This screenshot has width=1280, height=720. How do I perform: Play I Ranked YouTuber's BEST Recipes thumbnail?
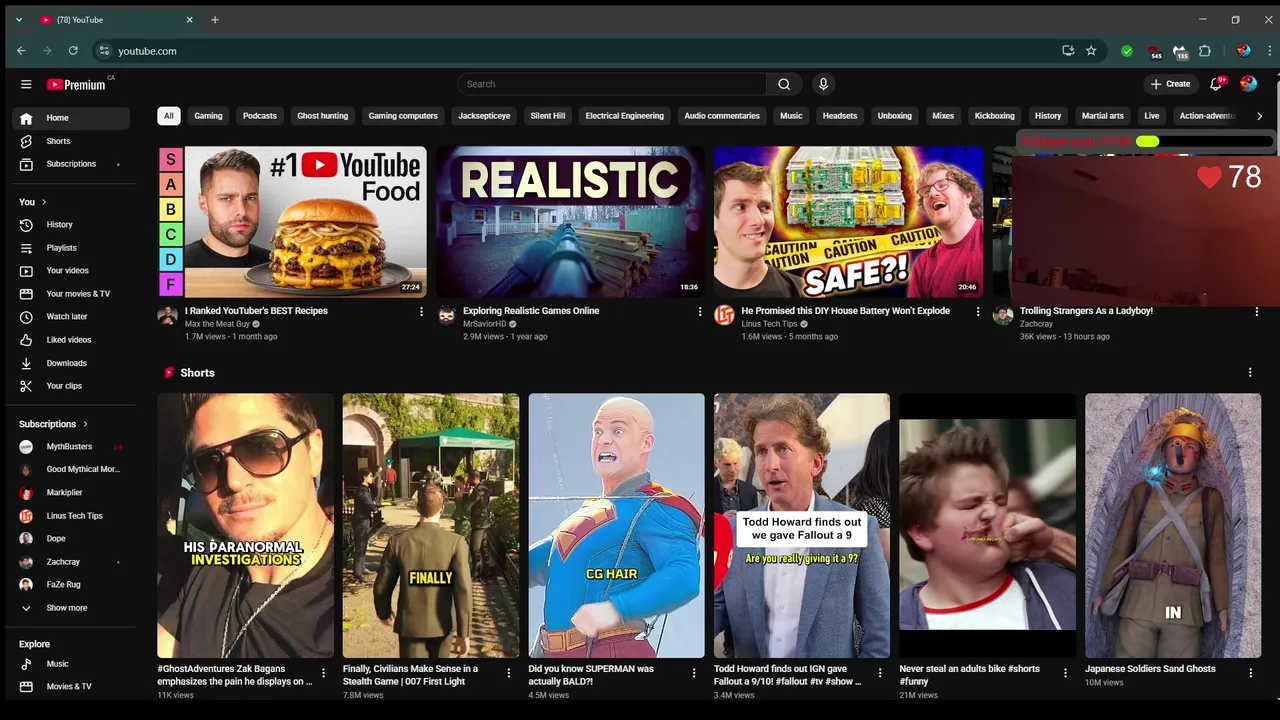coord(292,222)
